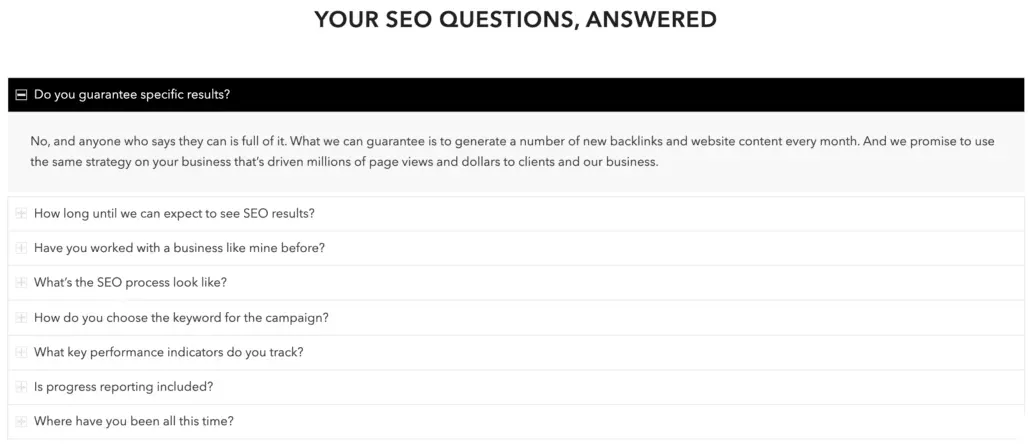Viewport: 1030px width, 445px height.
Task: Click empty area of the black accordion header bar
Action: (x=650, y=95)
